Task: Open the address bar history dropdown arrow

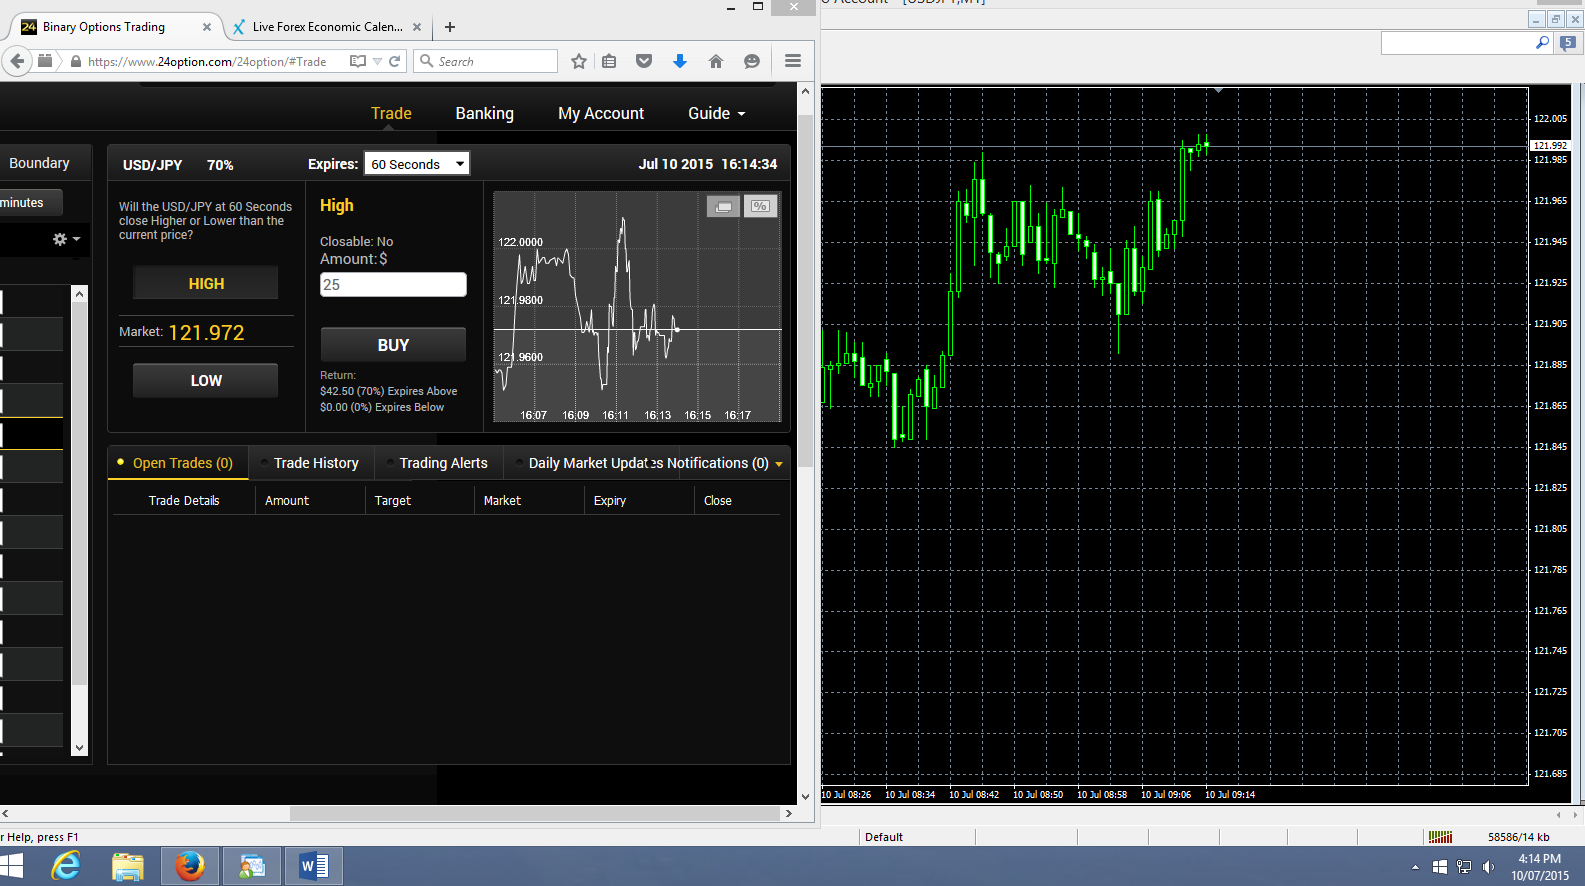Action: [377, 61]
